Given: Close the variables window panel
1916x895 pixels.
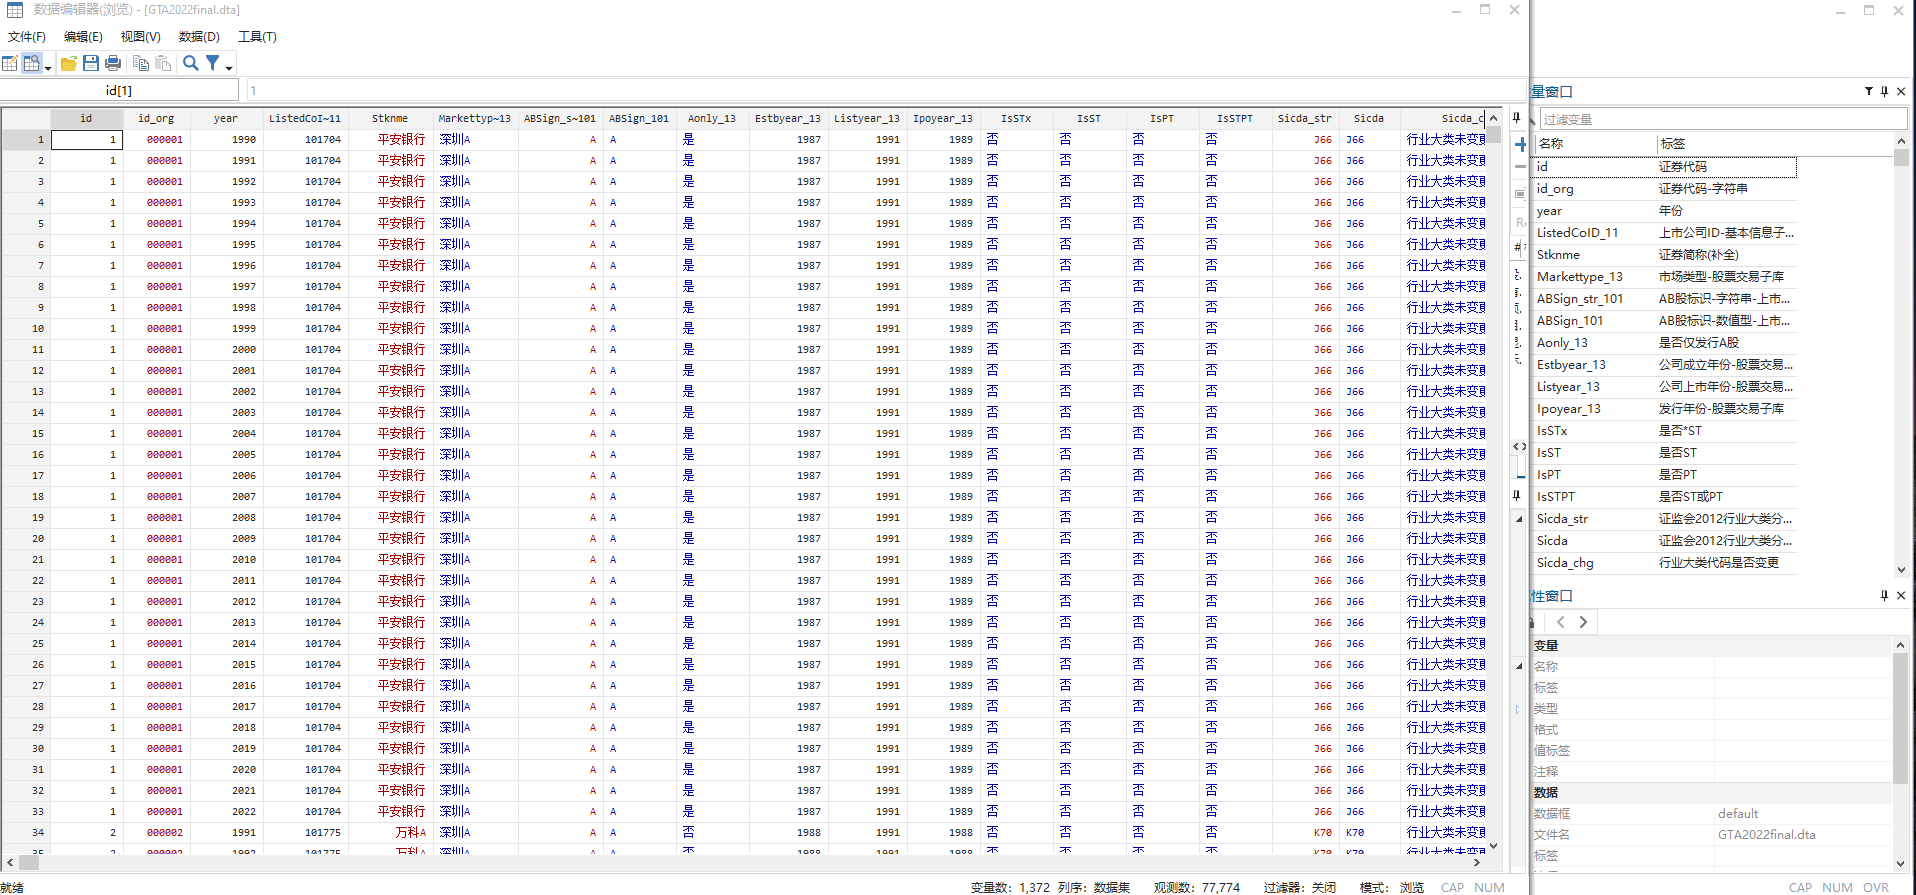Looking at the screenshot, I should (x=1901, y=91).
